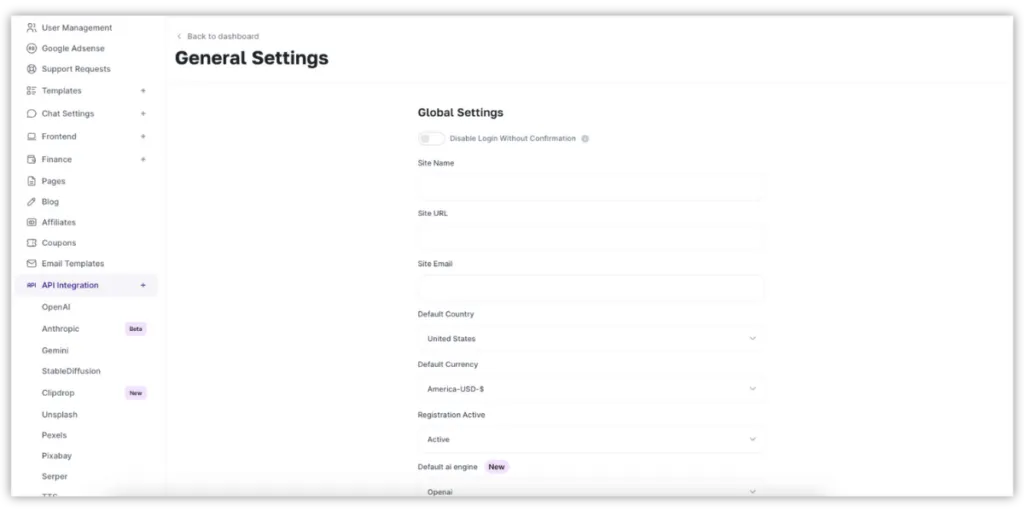Click the Pages document icon

(31, 181)
